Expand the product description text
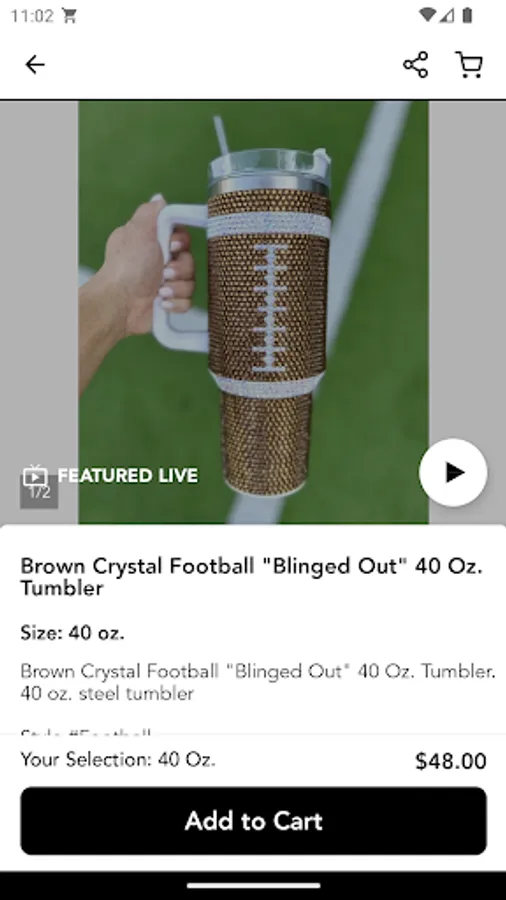This screenshot has height=900, width=506. coord(258,682)
